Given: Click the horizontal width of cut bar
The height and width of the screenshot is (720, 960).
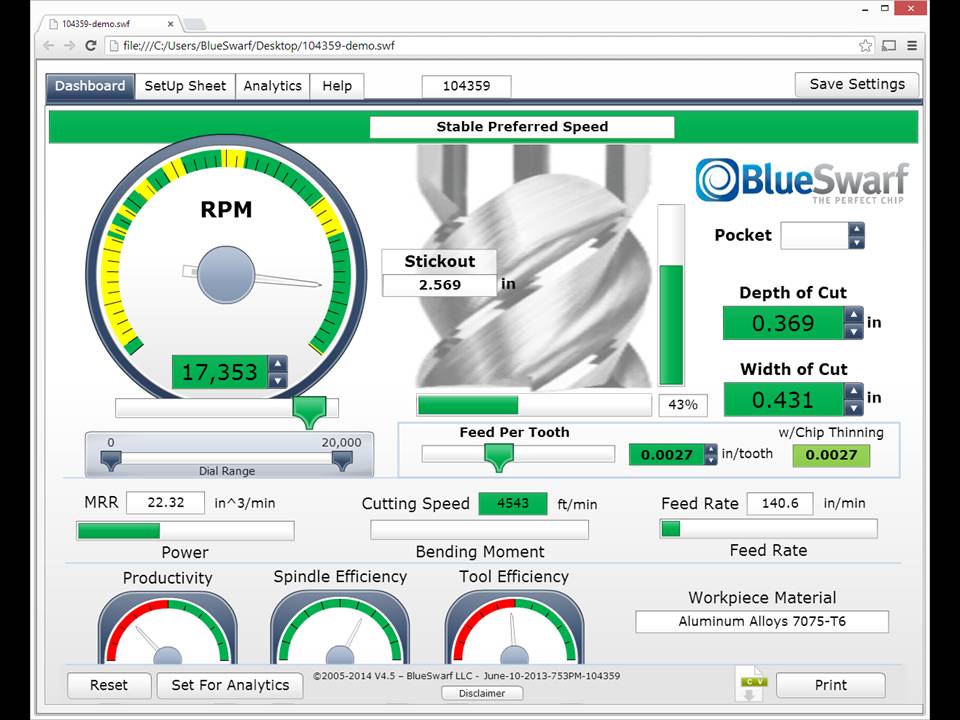Looking at the screenshot, I should point(533,405).
